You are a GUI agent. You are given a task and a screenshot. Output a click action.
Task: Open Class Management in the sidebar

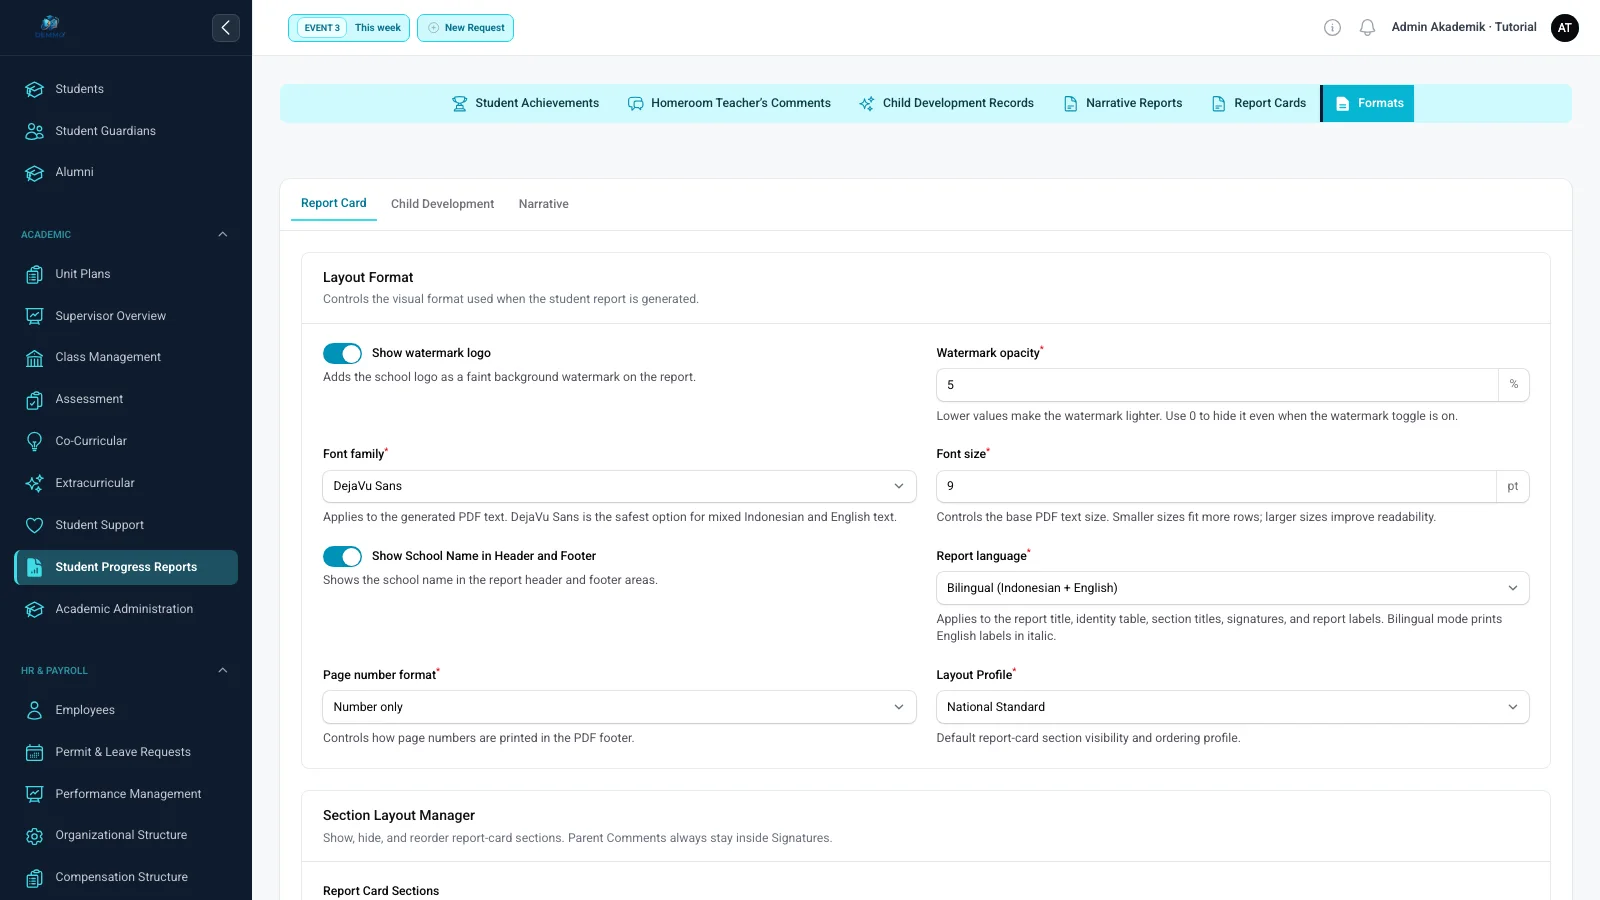[x=126, y=357]
